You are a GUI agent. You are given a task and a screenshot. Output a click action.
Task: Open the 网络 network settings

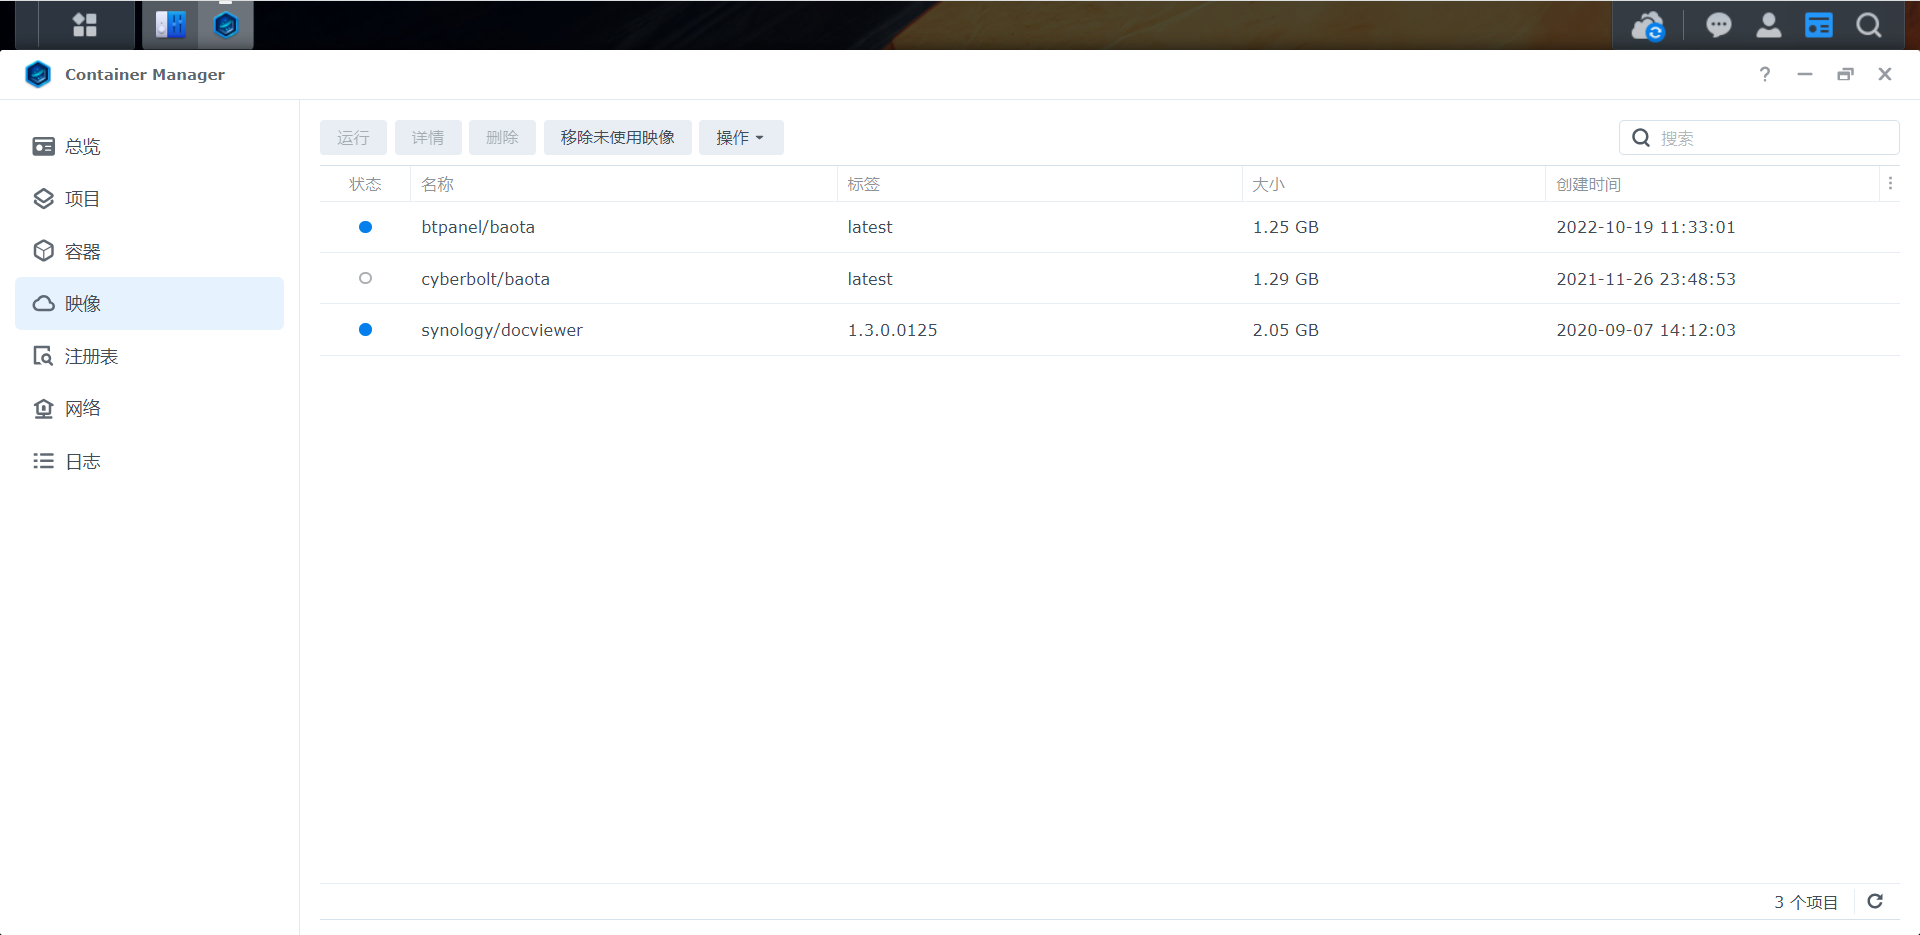click(84, 408)
